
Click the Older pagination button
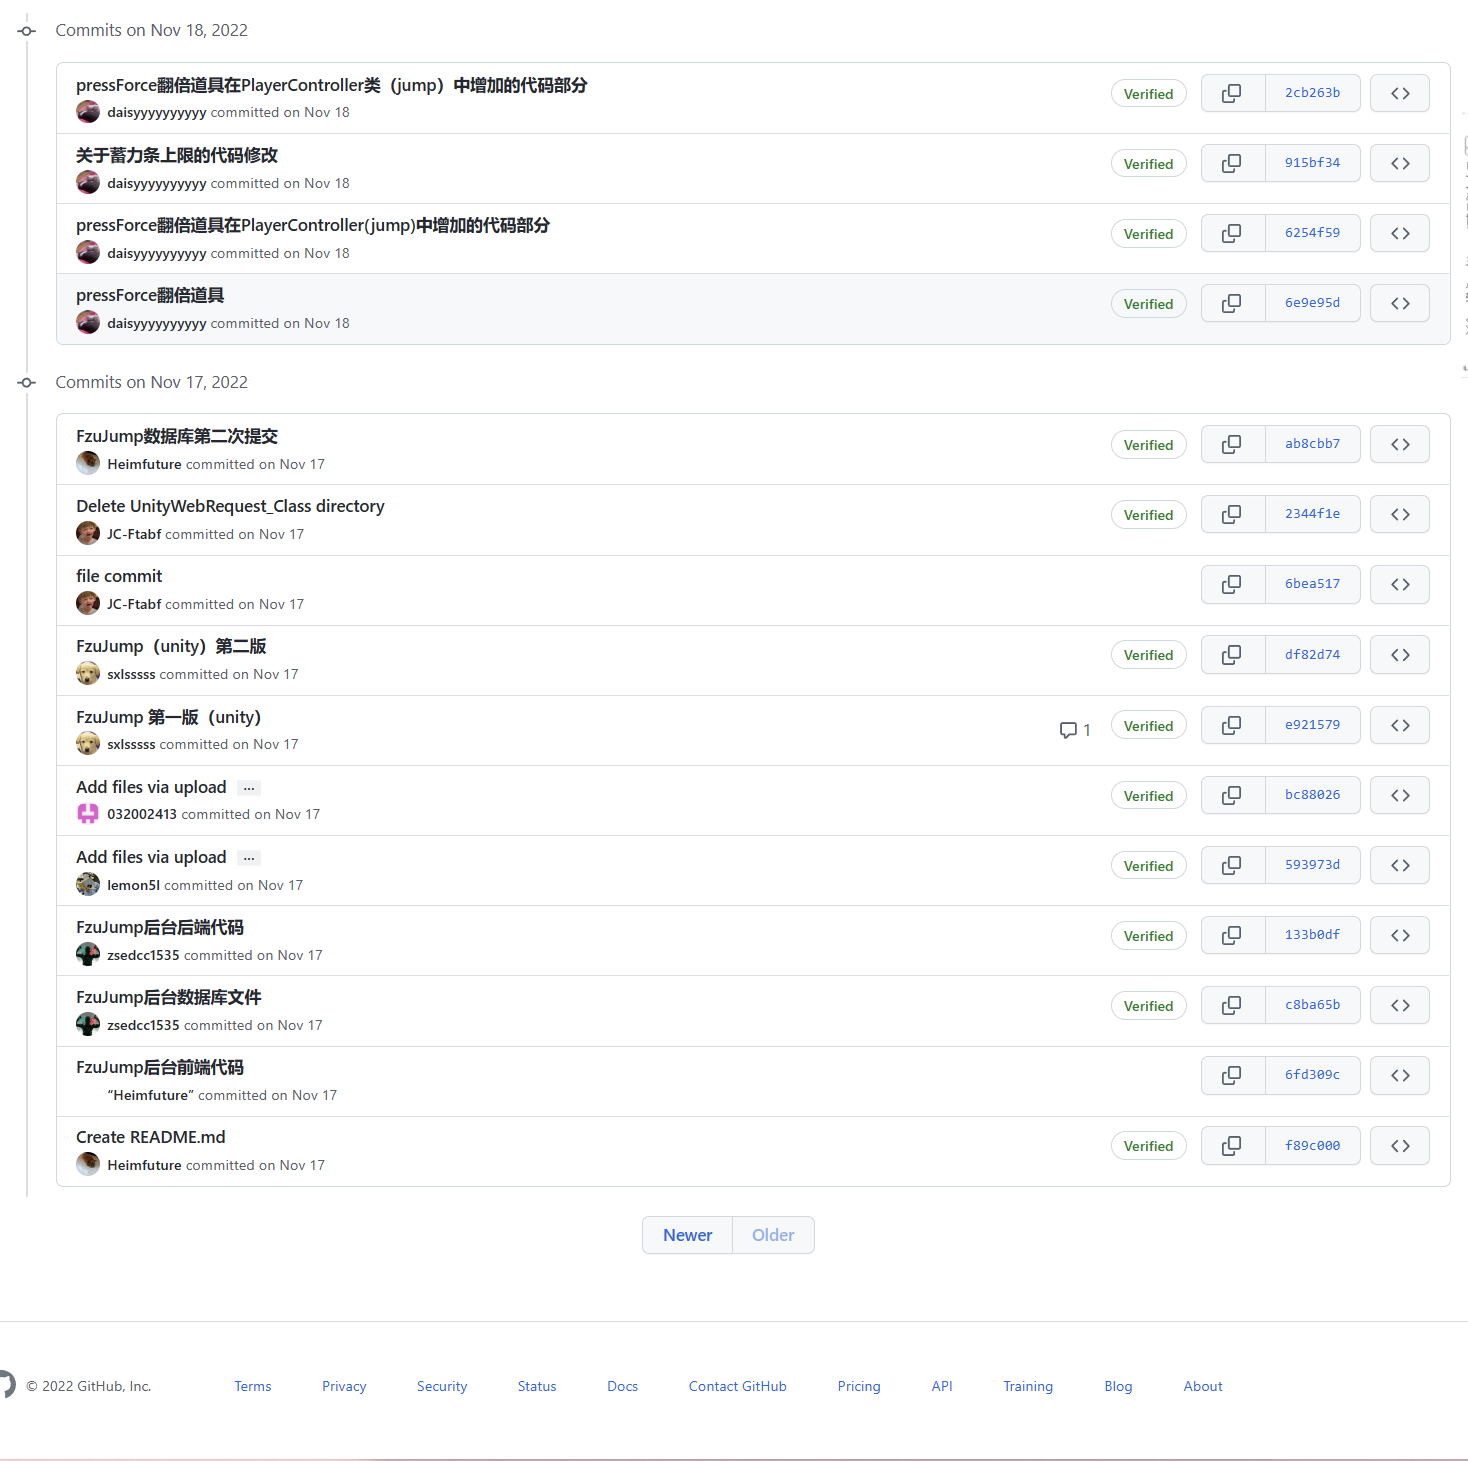click(773, 1235)
